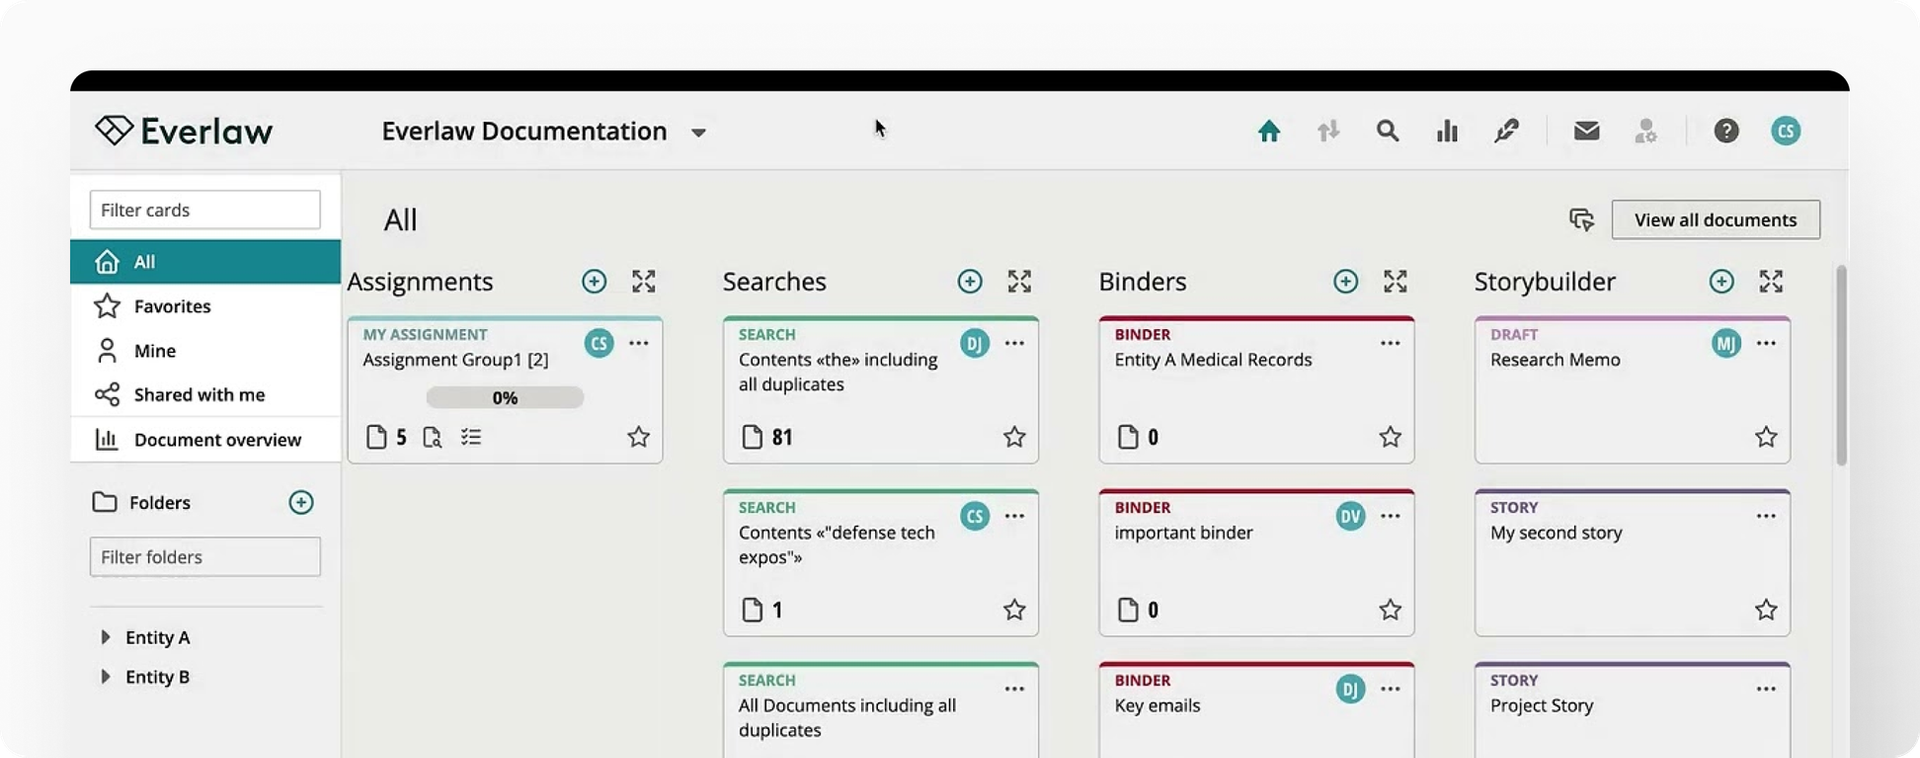Add a new search with plus icon

point(970,282)
